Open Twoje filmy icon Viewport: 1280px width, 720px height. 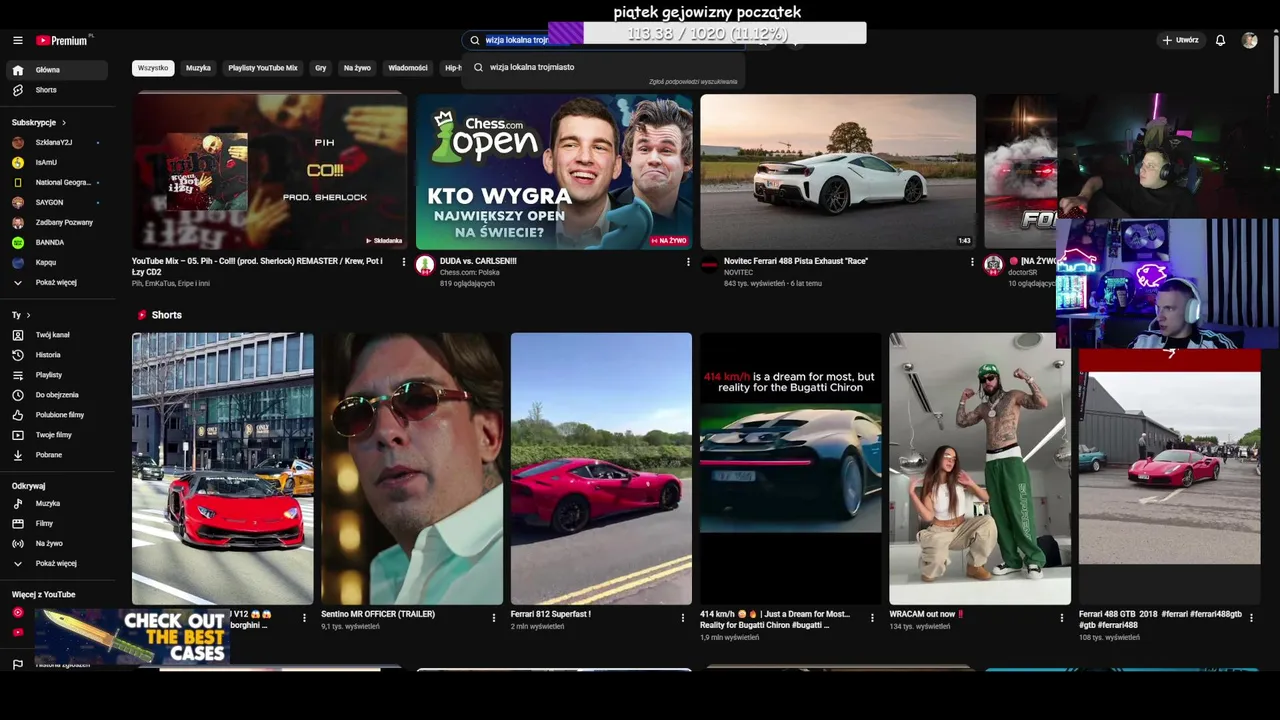point(18,435)
